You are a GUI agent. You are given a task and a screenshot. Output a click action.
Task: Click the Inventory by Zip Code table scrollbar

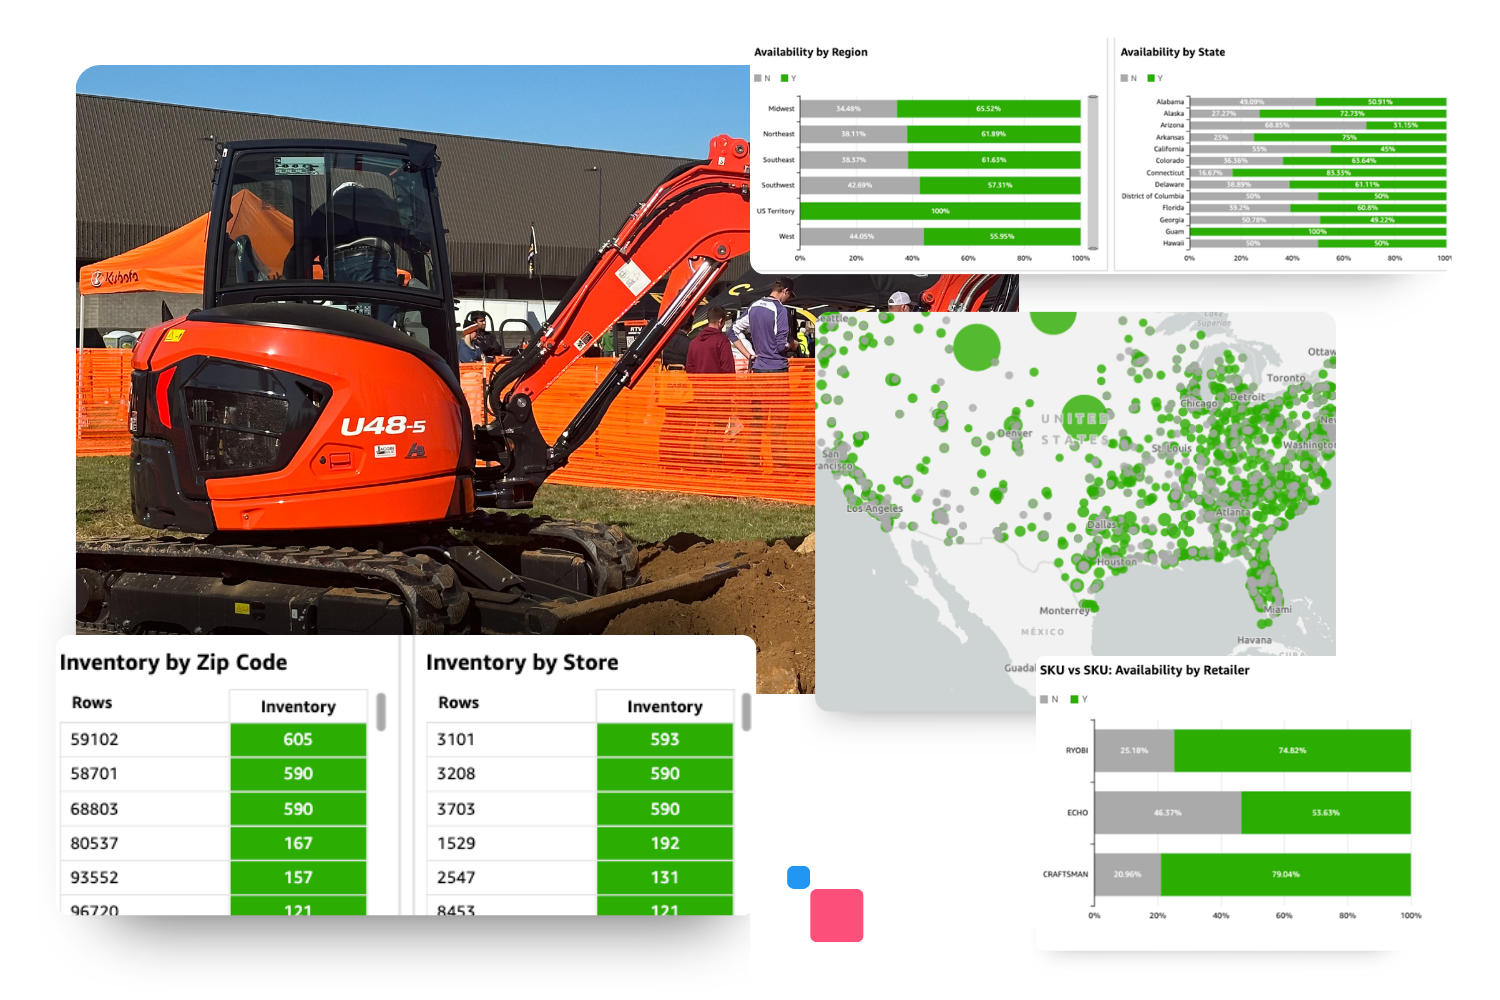click(x=381, y=712)
